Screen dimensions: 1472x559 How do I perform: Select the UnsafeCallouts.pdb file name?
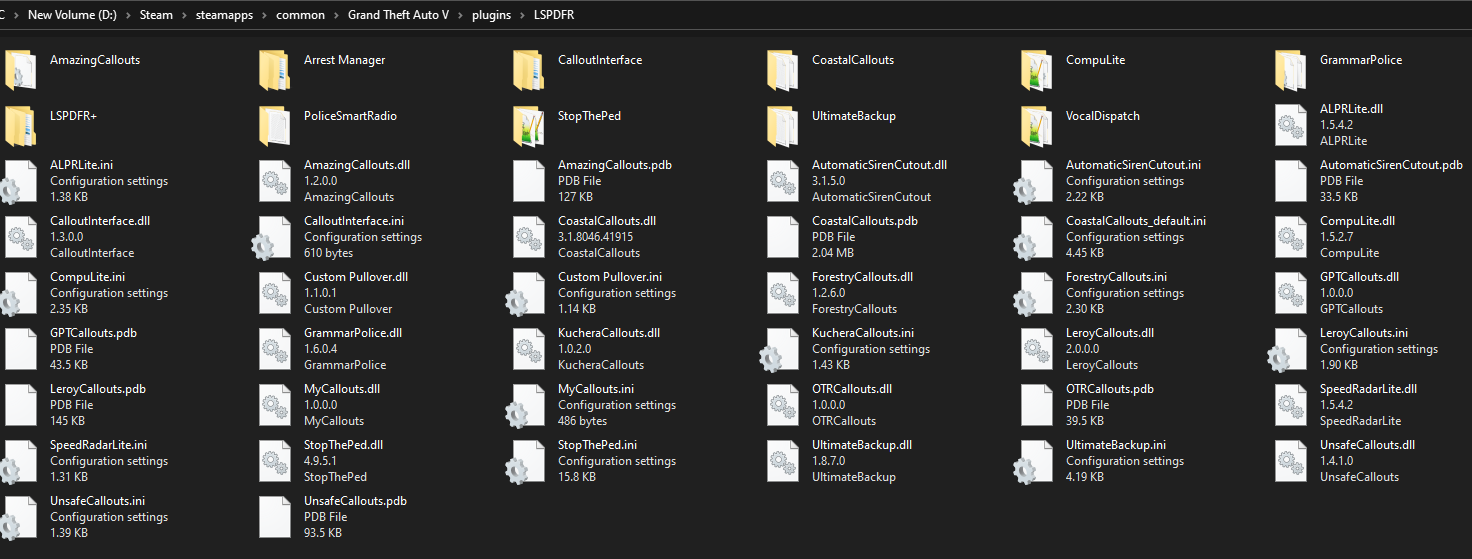tap(355, 501)
